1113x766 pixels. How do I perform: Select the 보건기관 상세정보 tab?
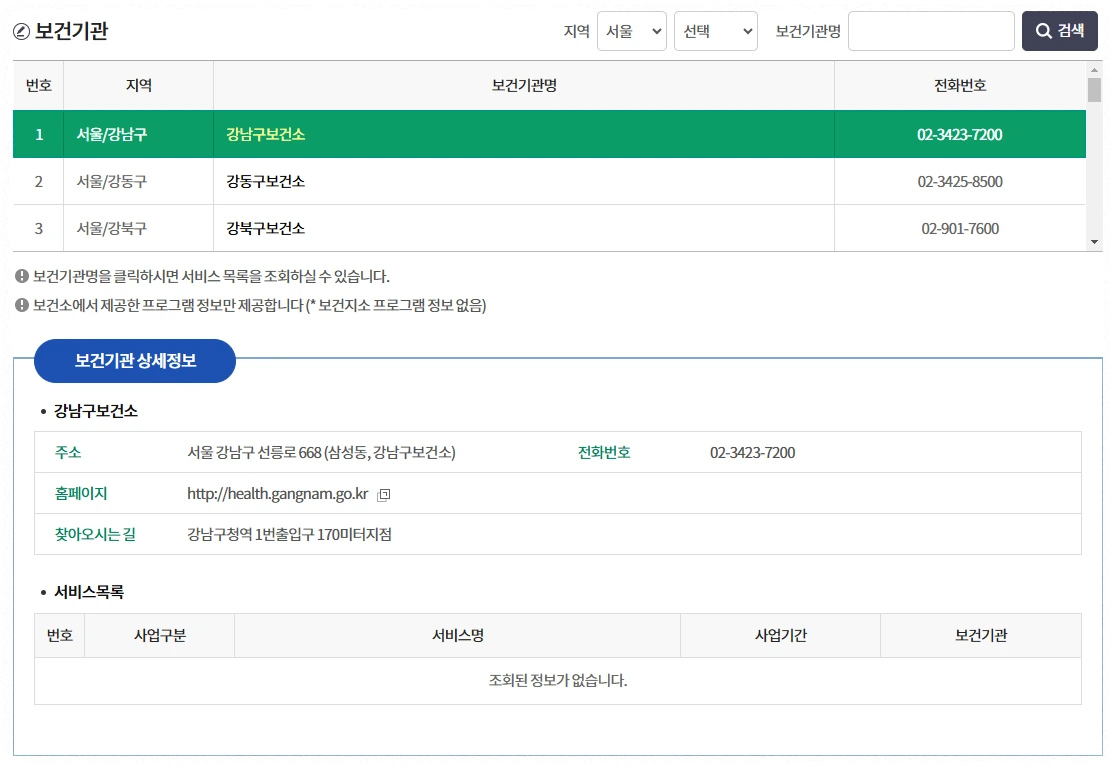135,361
